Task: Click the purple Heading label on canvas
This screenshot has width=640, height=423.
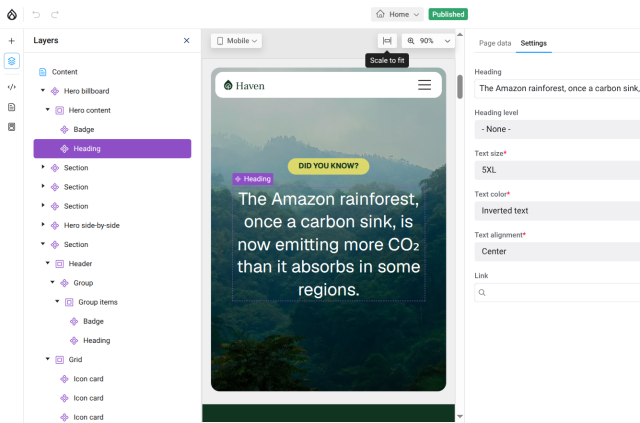Action: point(253,179)
